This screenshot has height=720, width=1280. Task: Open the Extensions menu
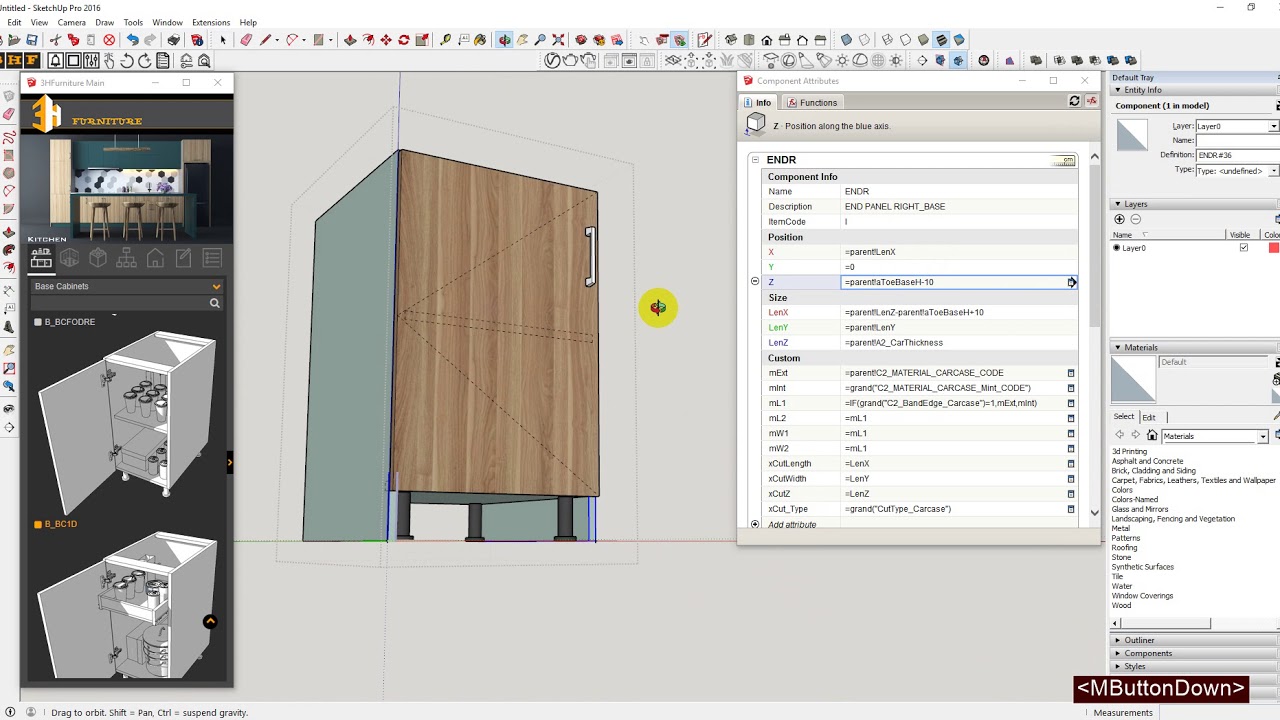pyautogui.click(x=211, y=22)
